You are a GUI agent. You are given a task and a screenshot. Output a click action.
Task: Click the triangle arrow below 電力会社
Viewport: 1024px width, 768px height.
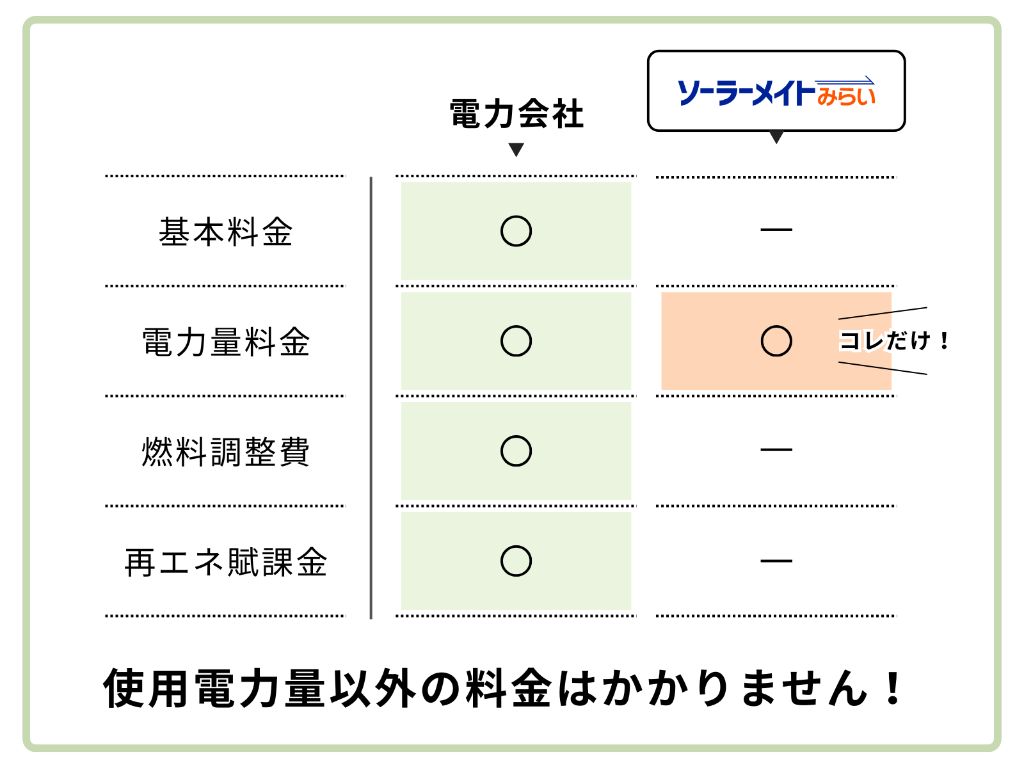[x=516, y=151]
